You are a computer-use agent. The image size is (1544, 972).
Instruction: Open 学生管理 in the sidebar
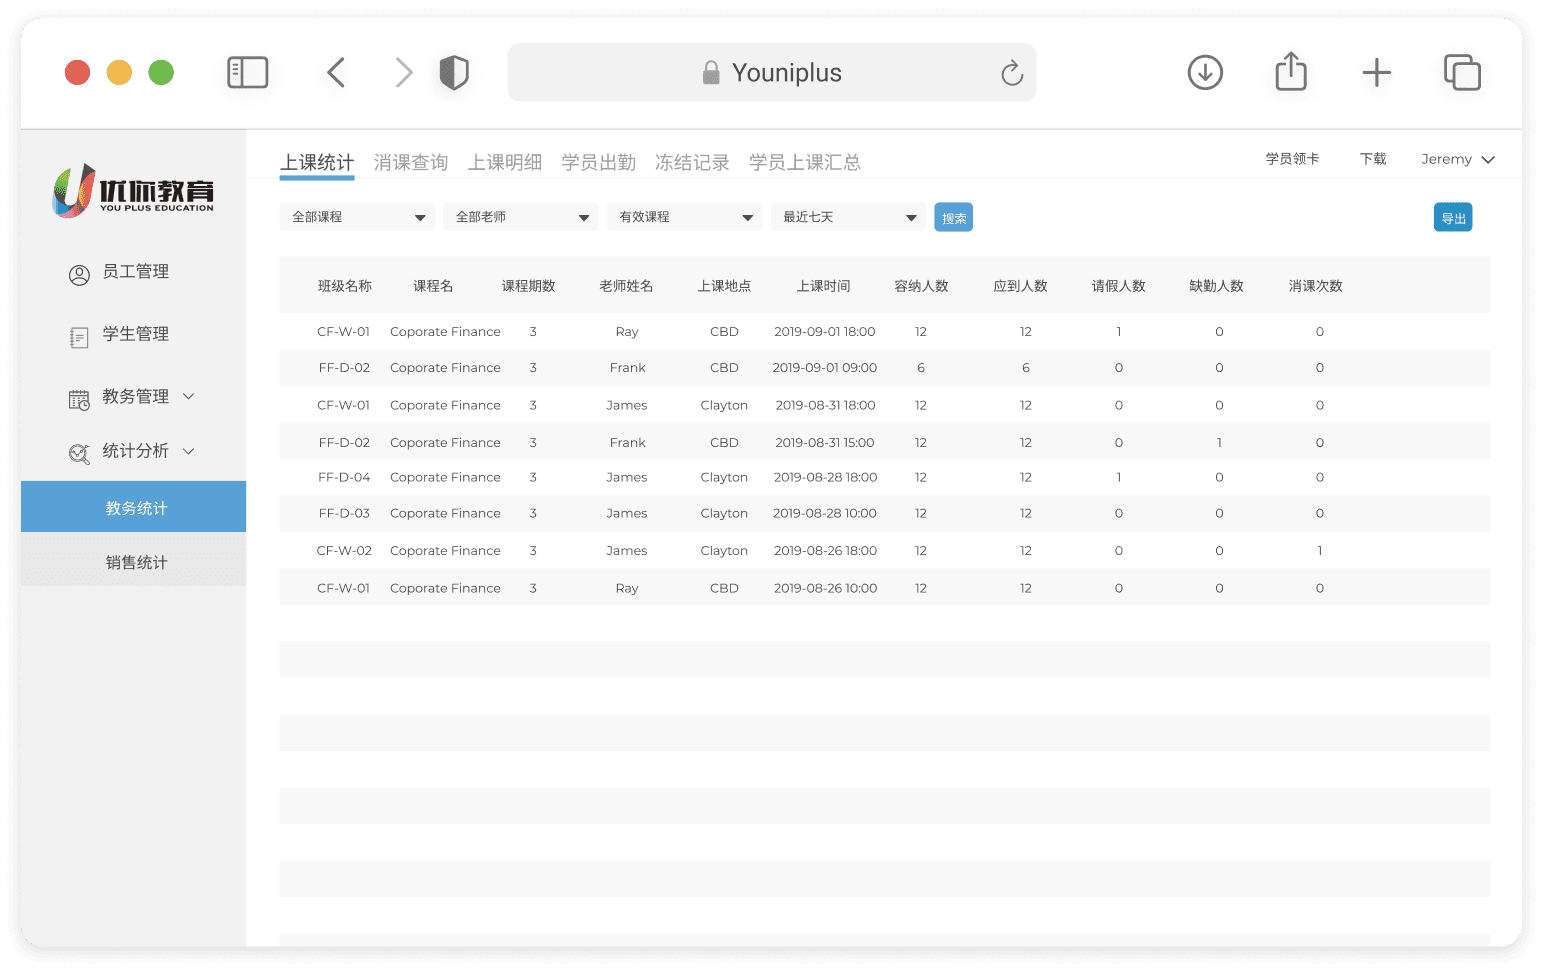pyautogui.click(x=135, y=334)
